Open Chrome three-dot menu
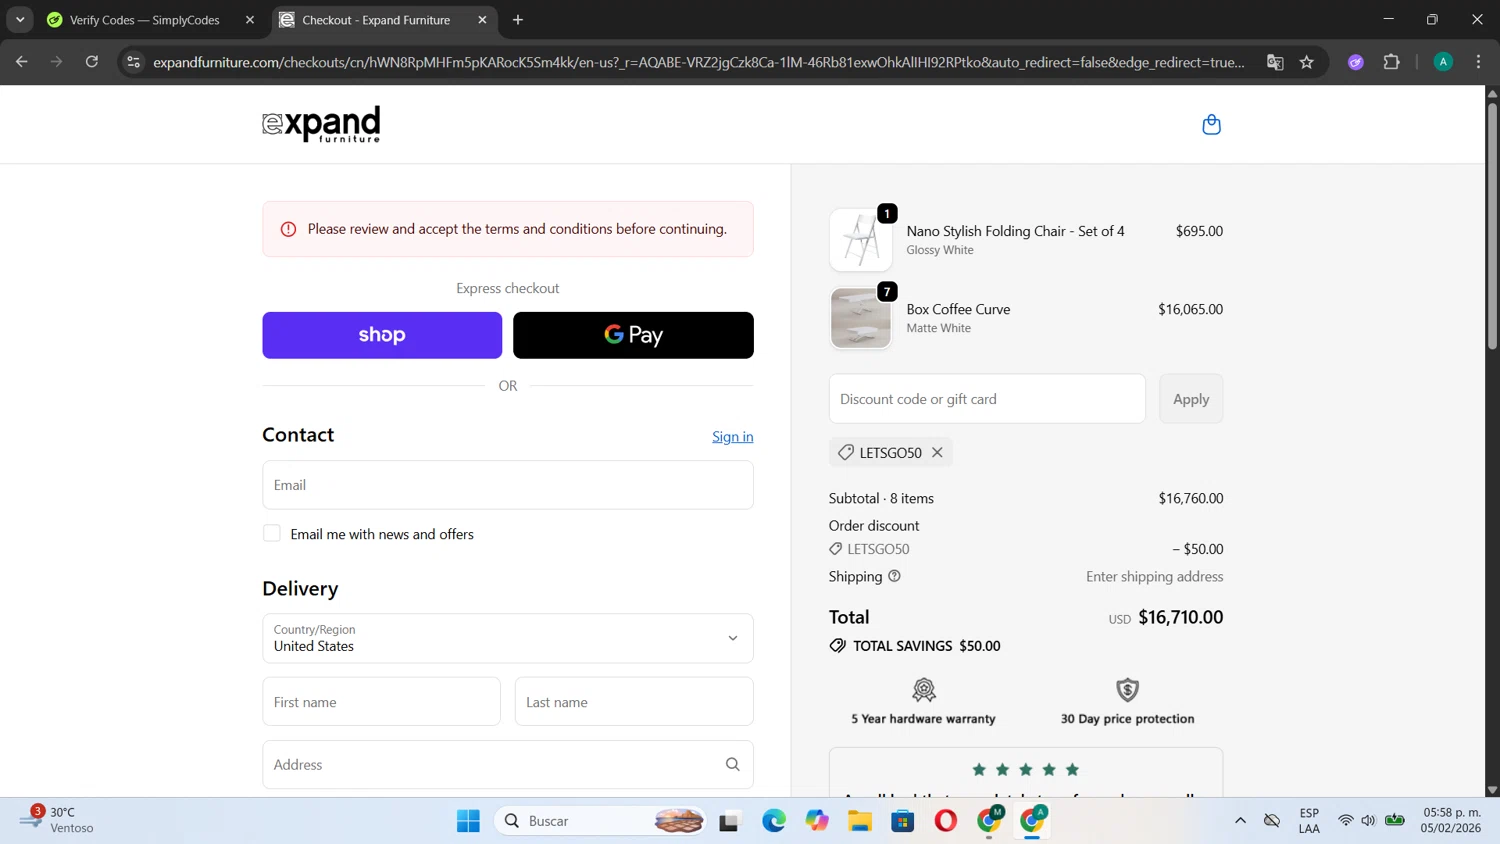Viewport: 1500px width, 844px height. point(1478,62)
